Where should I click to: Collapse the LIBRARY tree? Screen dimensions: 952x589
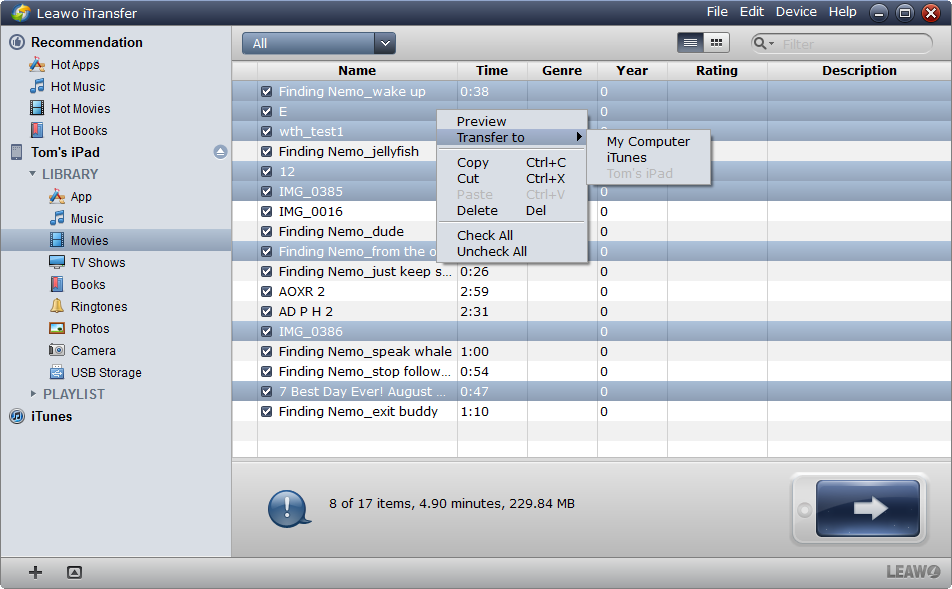[33, 174]
